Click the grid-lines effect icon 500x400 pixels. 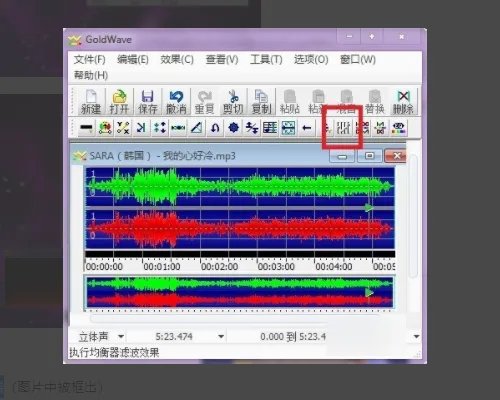pos(270,128)
